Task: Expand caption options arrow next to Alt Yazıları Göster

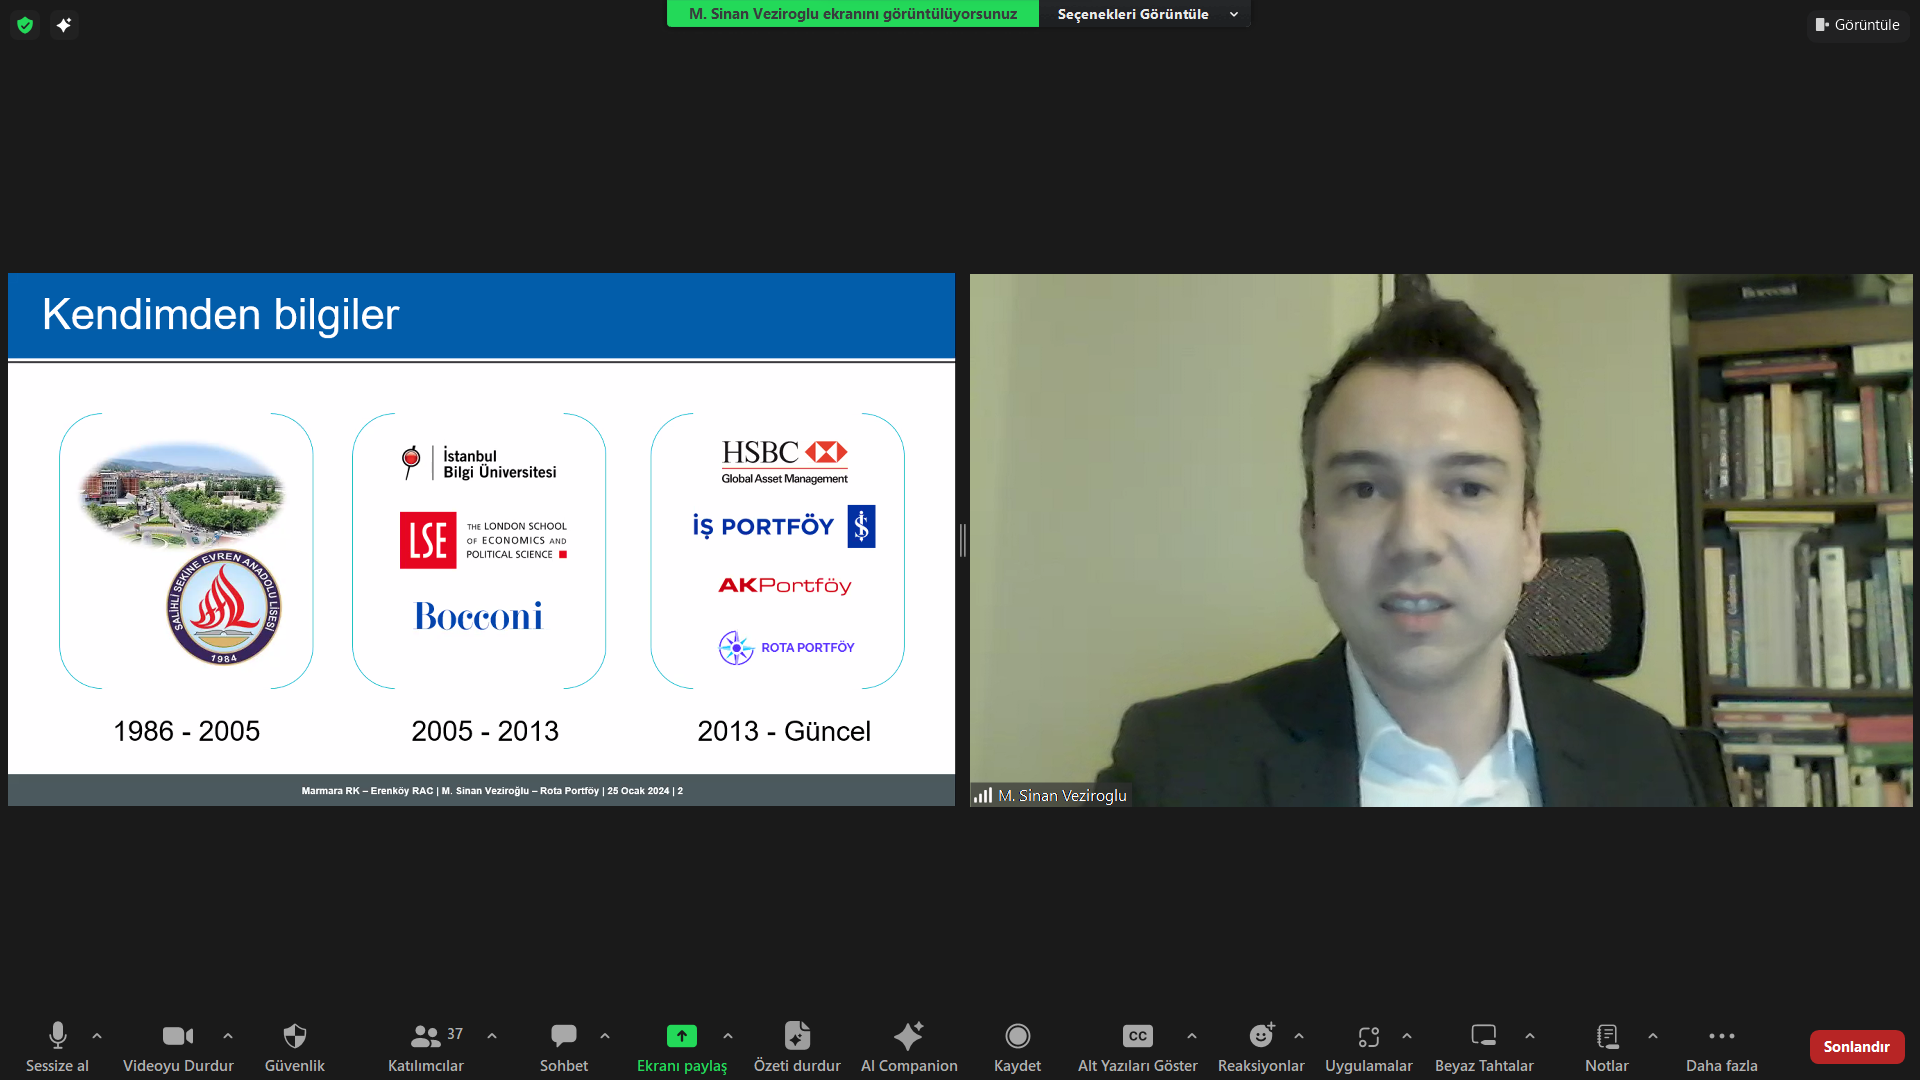Action: point(1192,1036)
